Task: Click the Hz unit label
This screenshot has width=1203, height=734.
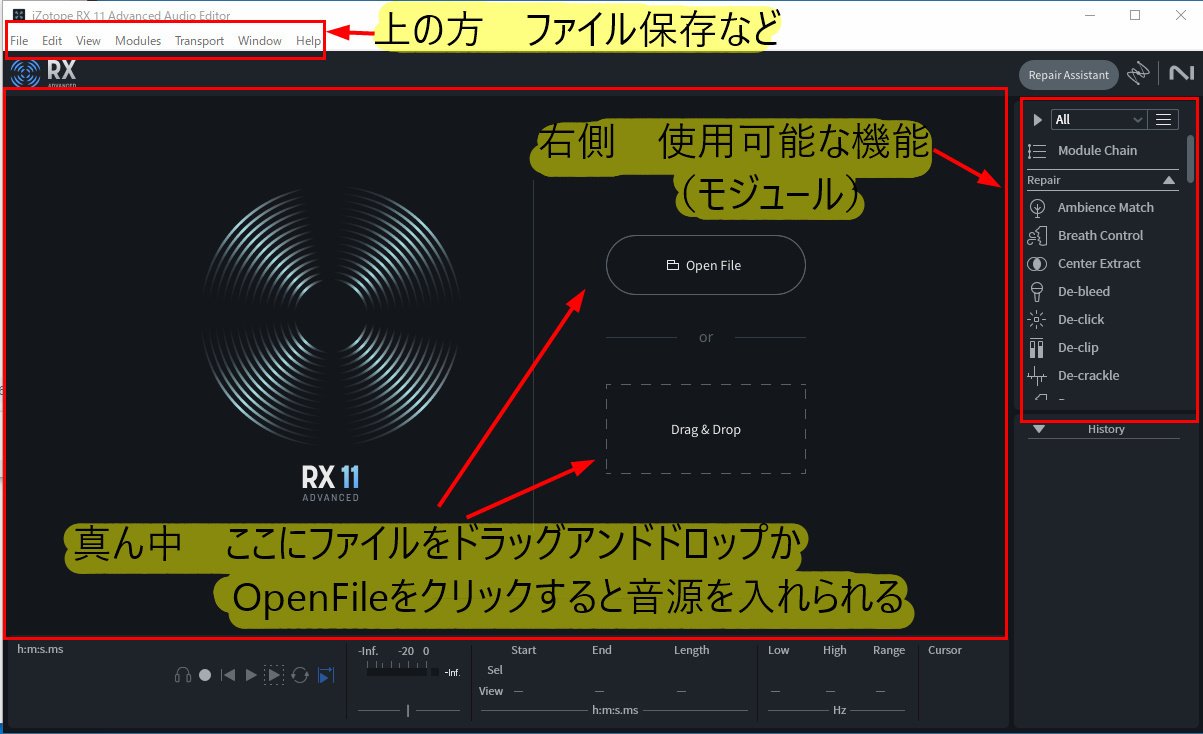Action: [839, 710]
